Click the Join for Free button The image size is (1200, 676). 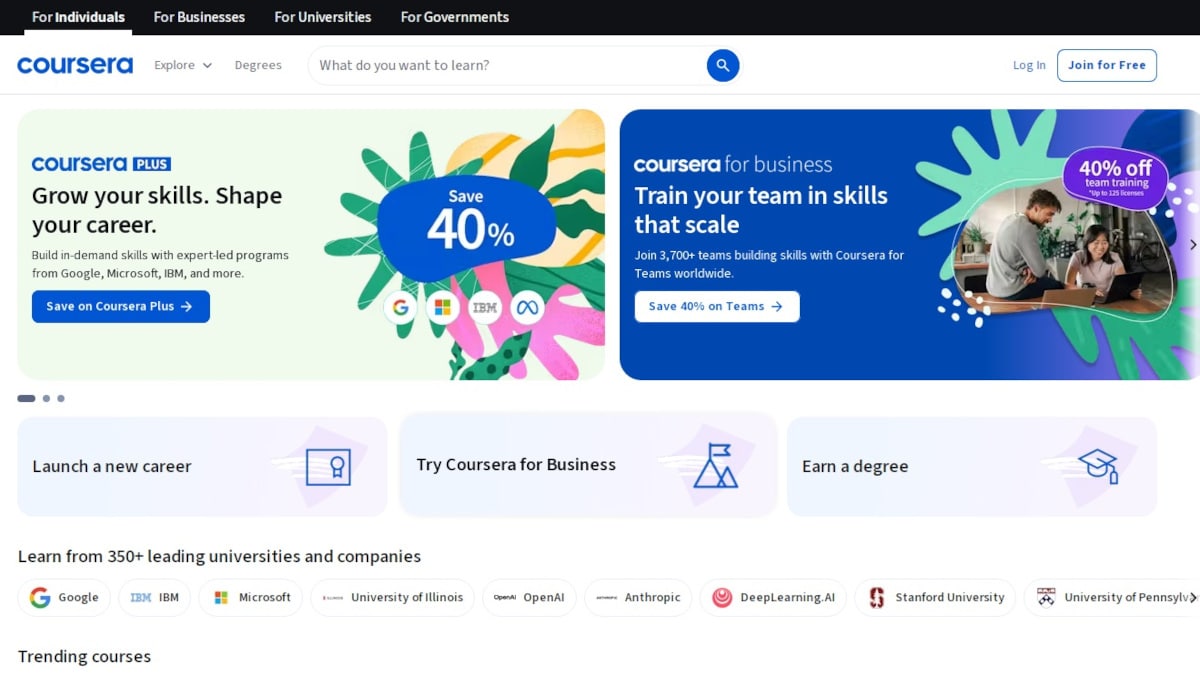click(x=1107, y=65)
